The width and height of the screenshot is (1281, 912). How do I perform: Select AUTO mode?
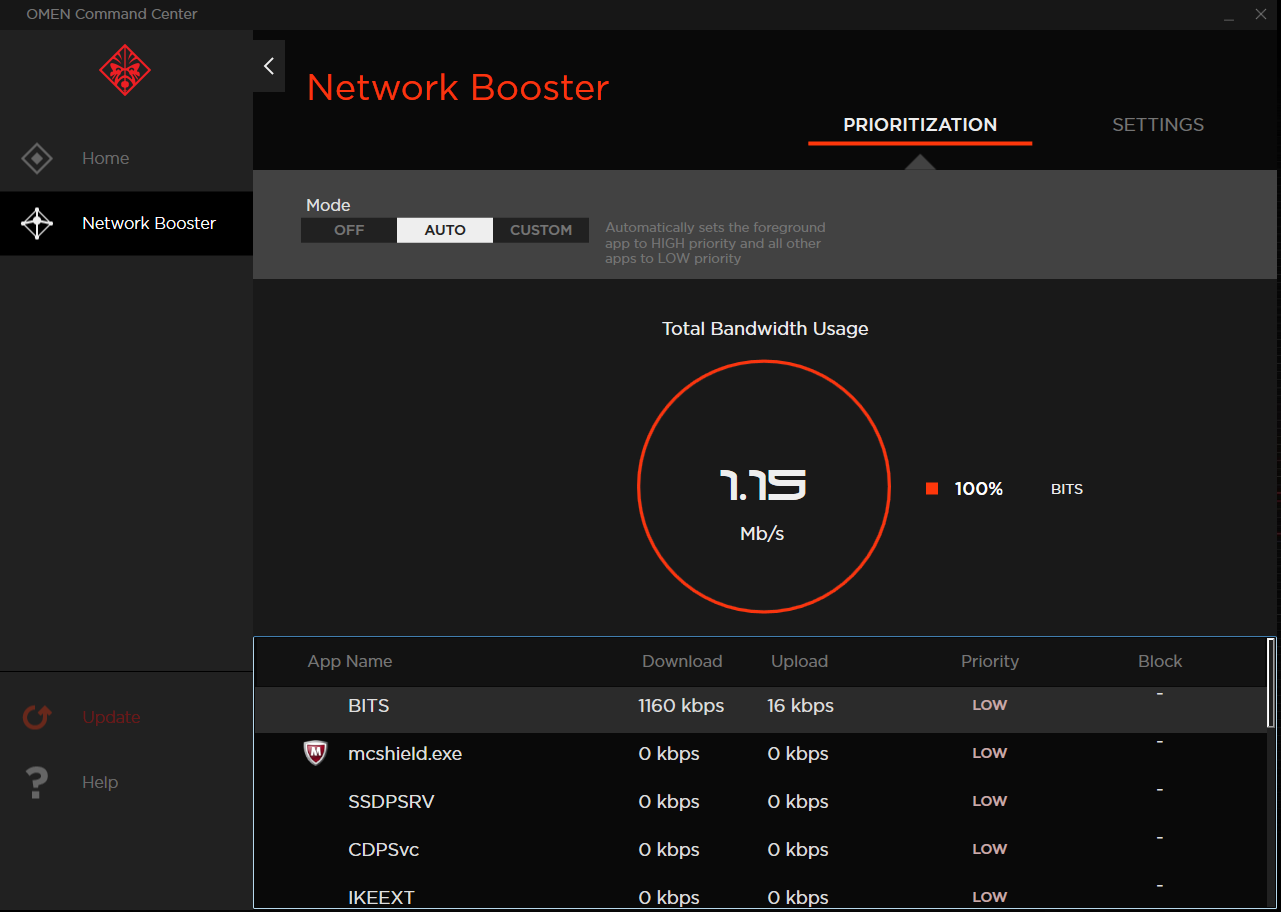click(445, 230)
